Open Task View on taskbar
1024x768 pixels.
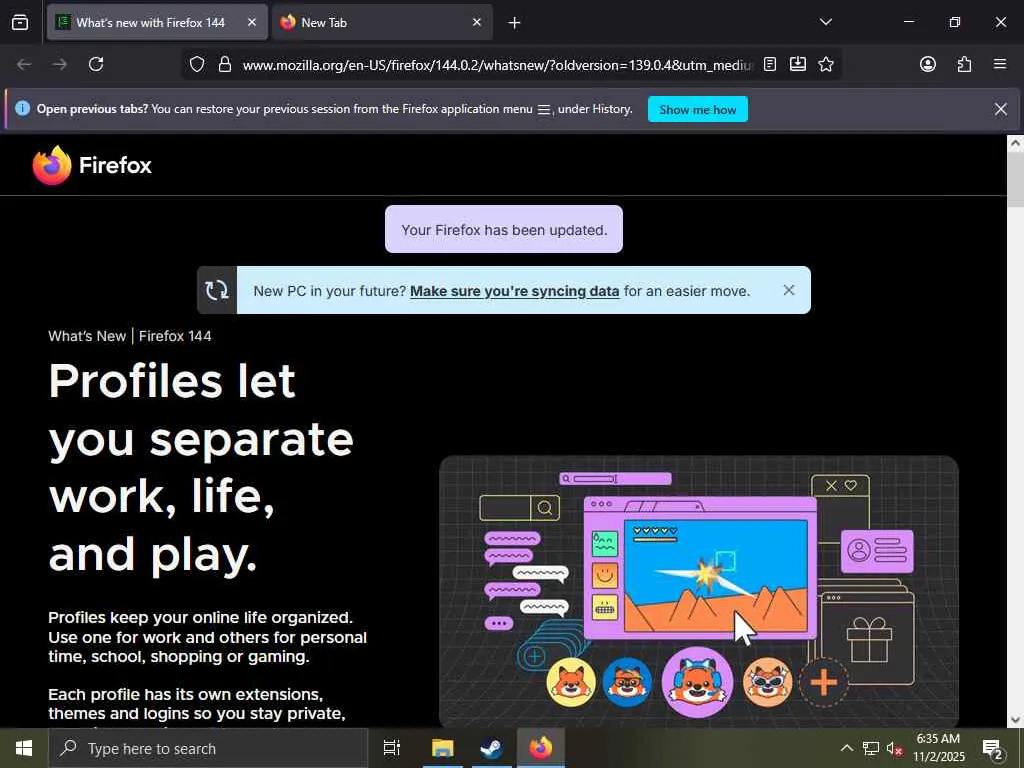391,748
